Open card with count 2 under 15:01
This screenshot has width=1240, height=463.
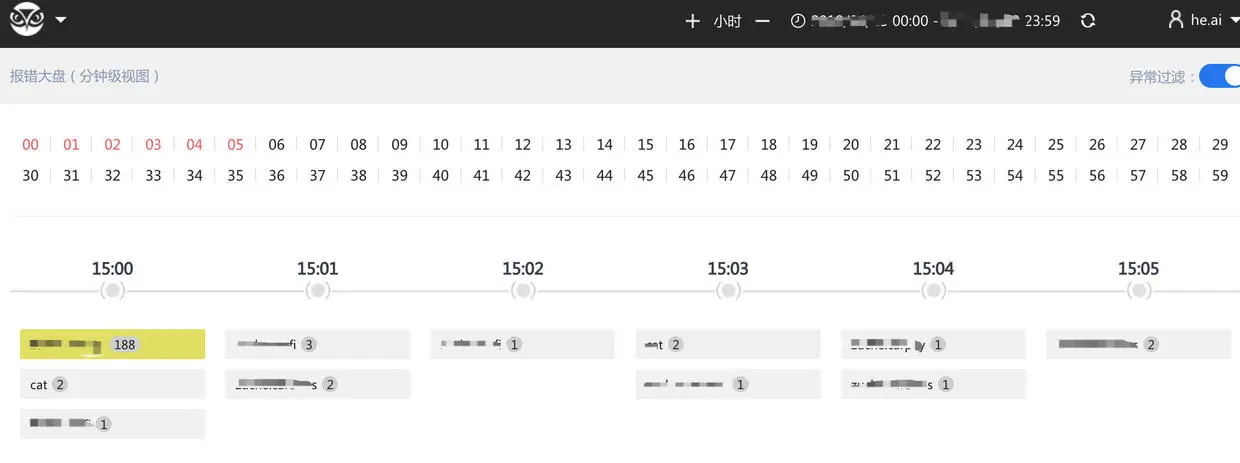(318, 384)
